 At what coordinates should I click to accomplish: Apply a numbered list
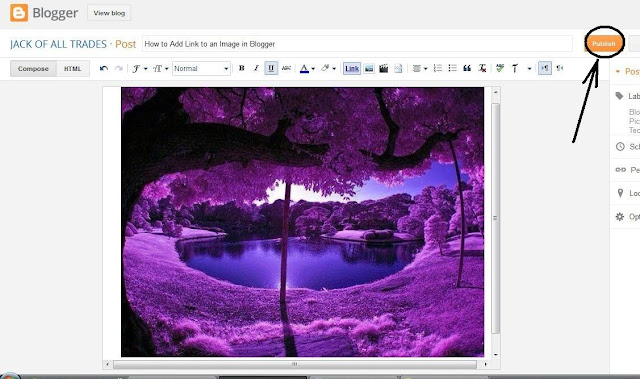[438, 68]
